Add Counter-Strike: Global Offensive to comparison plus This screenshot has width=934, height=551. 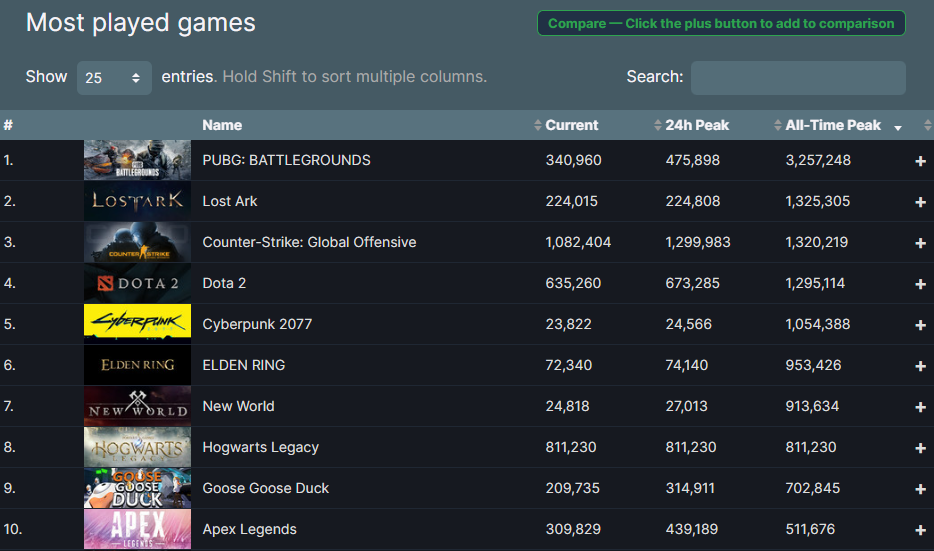(x=920, y=243)
